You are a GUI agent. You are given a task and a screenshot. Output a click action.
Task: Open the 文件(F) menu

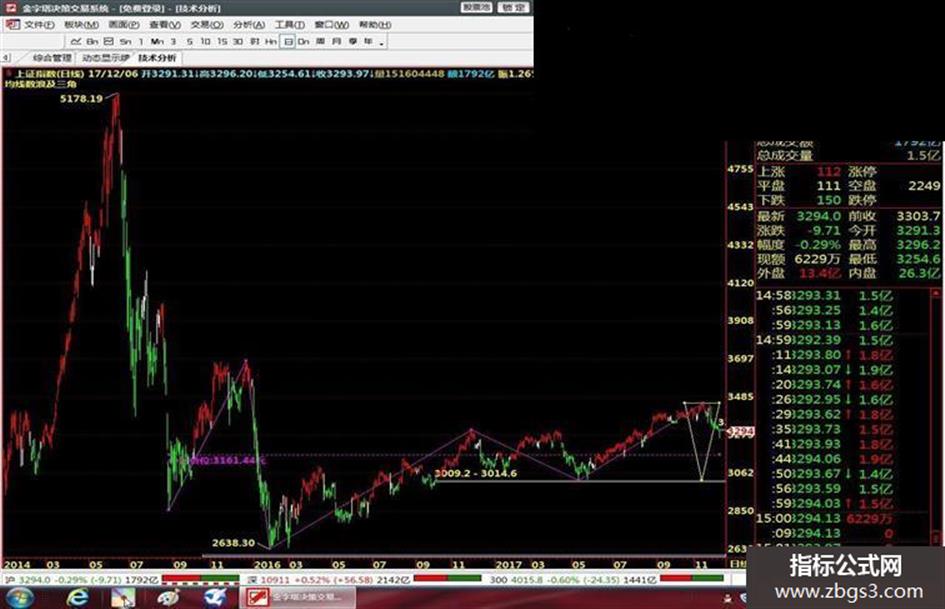pyautogui.click(x=39, y=25)
